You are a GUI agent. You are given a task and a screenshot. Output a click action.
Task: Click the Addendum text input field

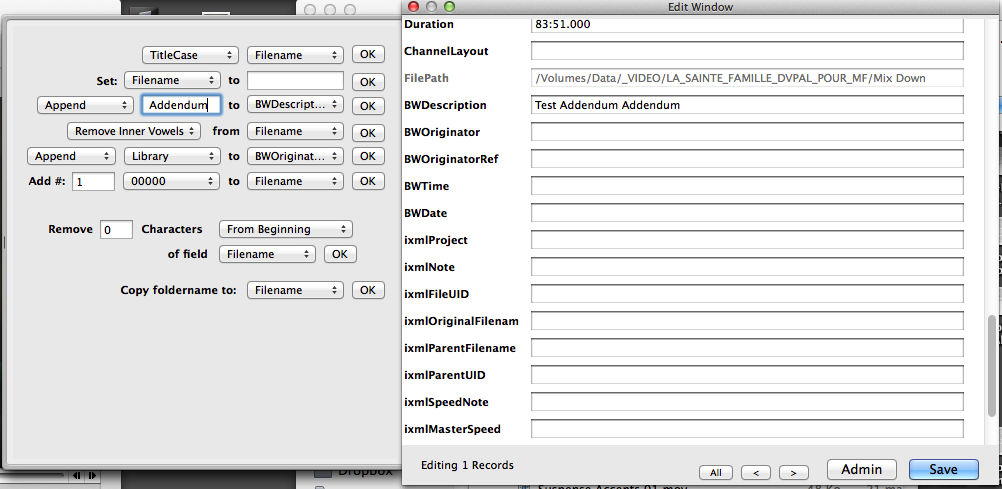pyautogui.click(x=180, y=105)
